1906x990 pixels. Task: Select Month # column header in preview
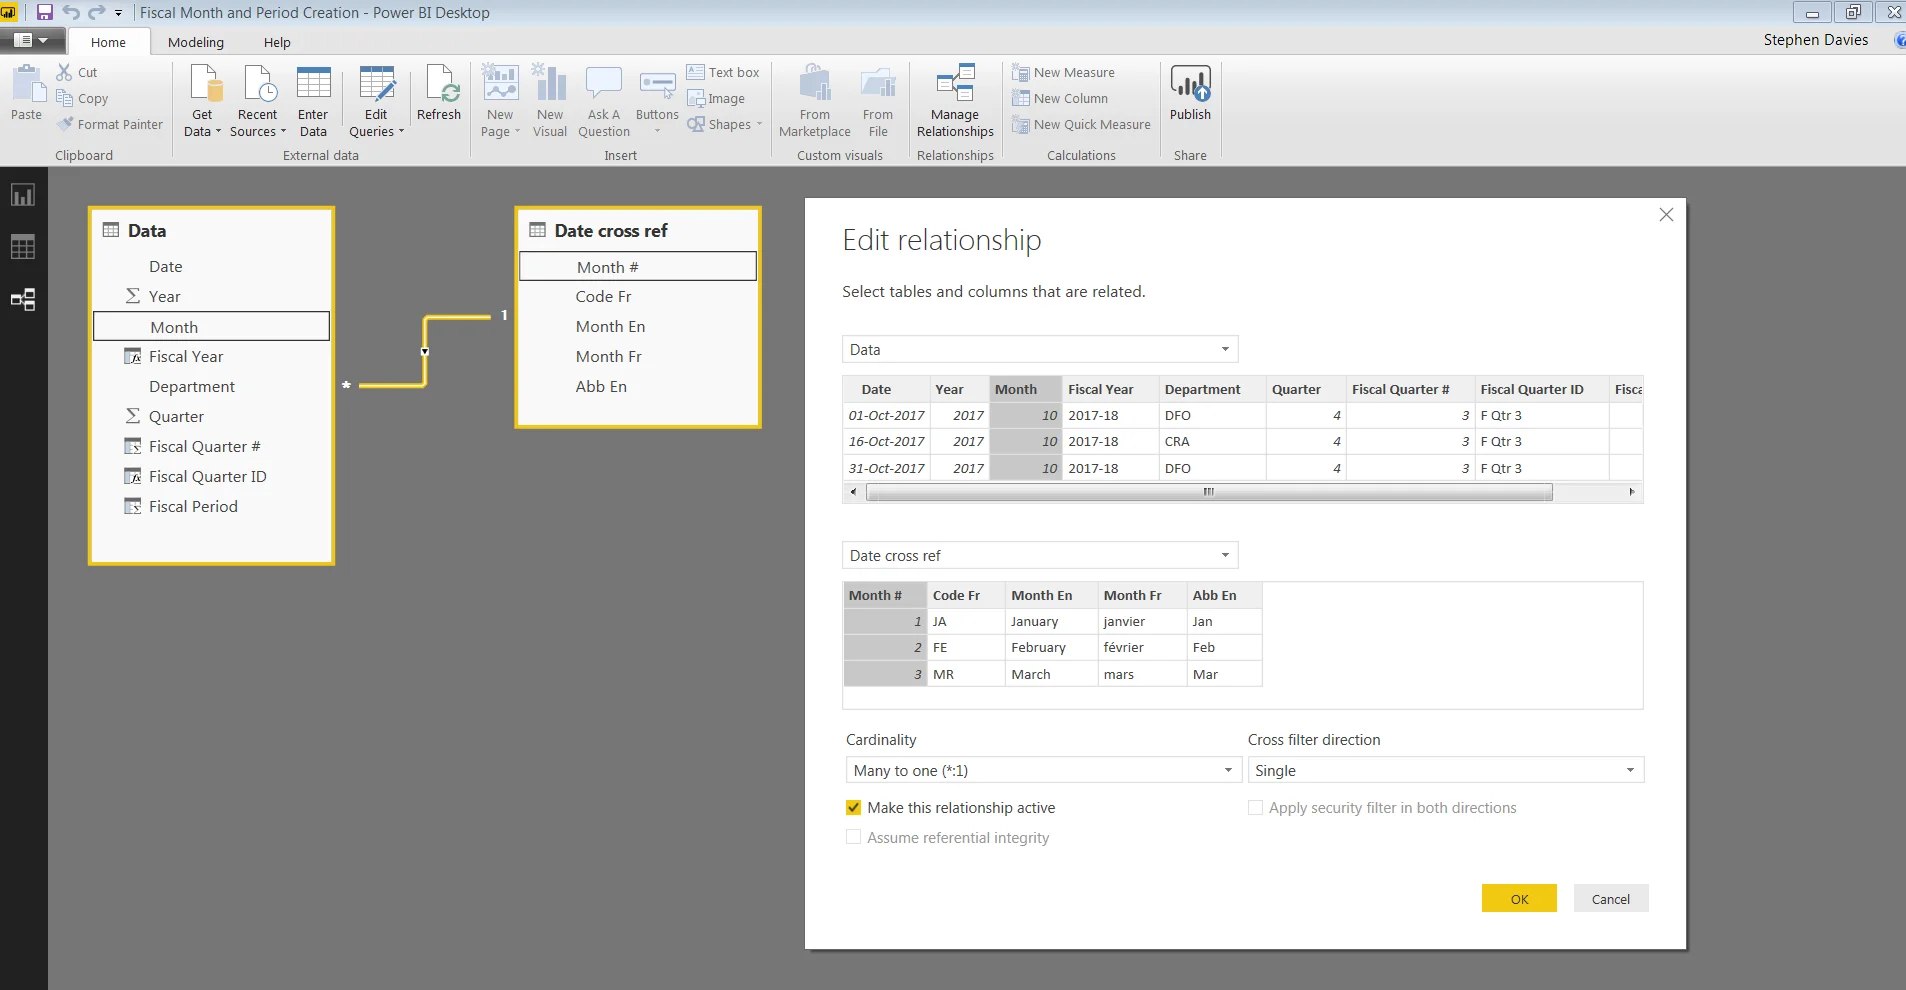(885, 595)
